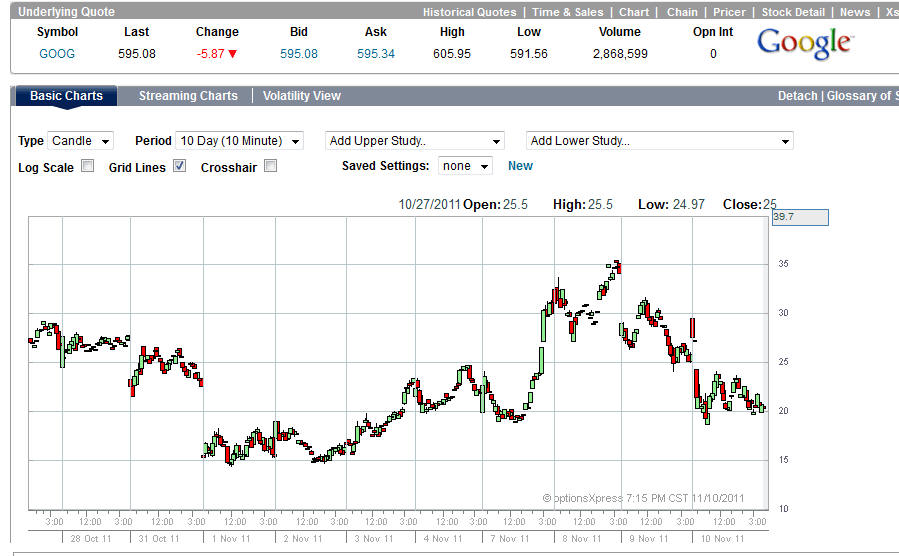Go to the Time & Sales link
The image size is (899, 556).
(x=567, y=12)
